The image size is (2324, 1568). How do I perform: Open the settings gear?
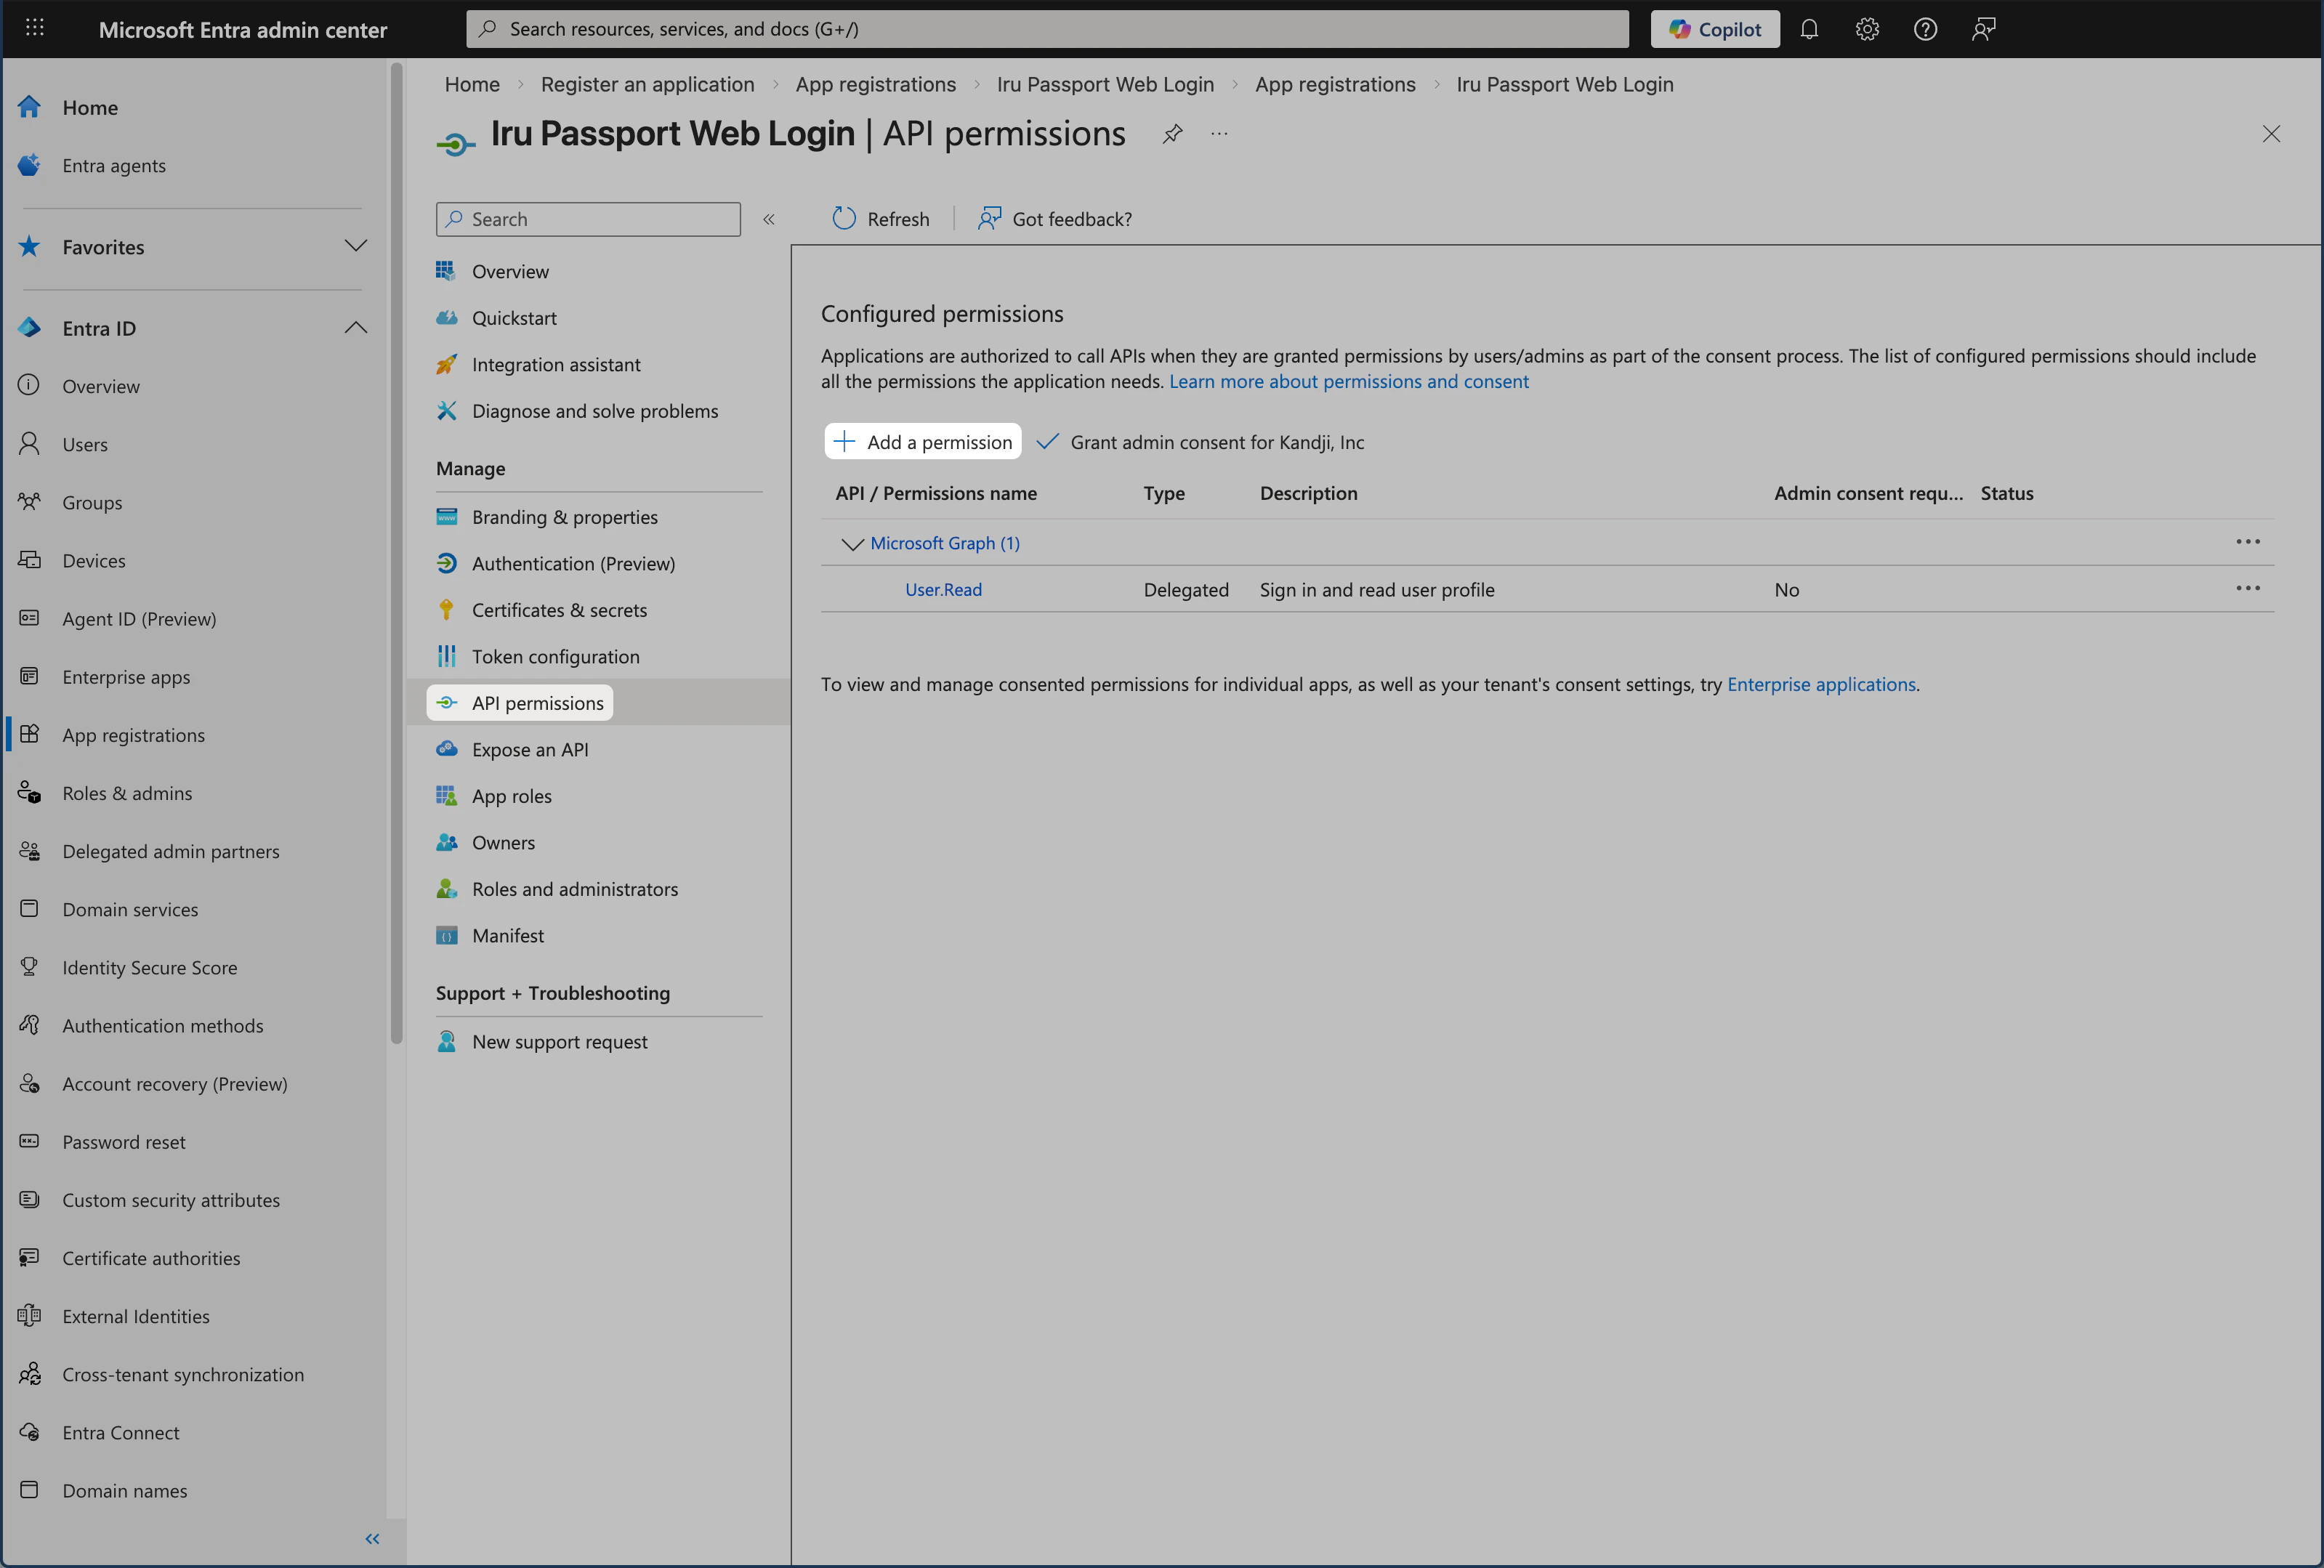point(1867,29)
